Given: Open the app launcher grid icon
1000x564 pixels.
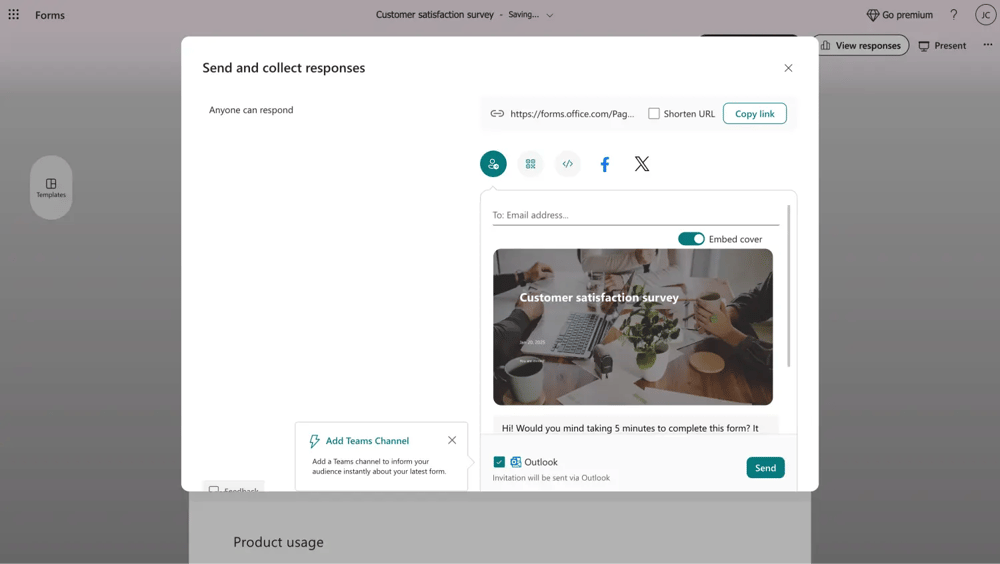Looking at the screenshot, I should [x=14, y=15].
